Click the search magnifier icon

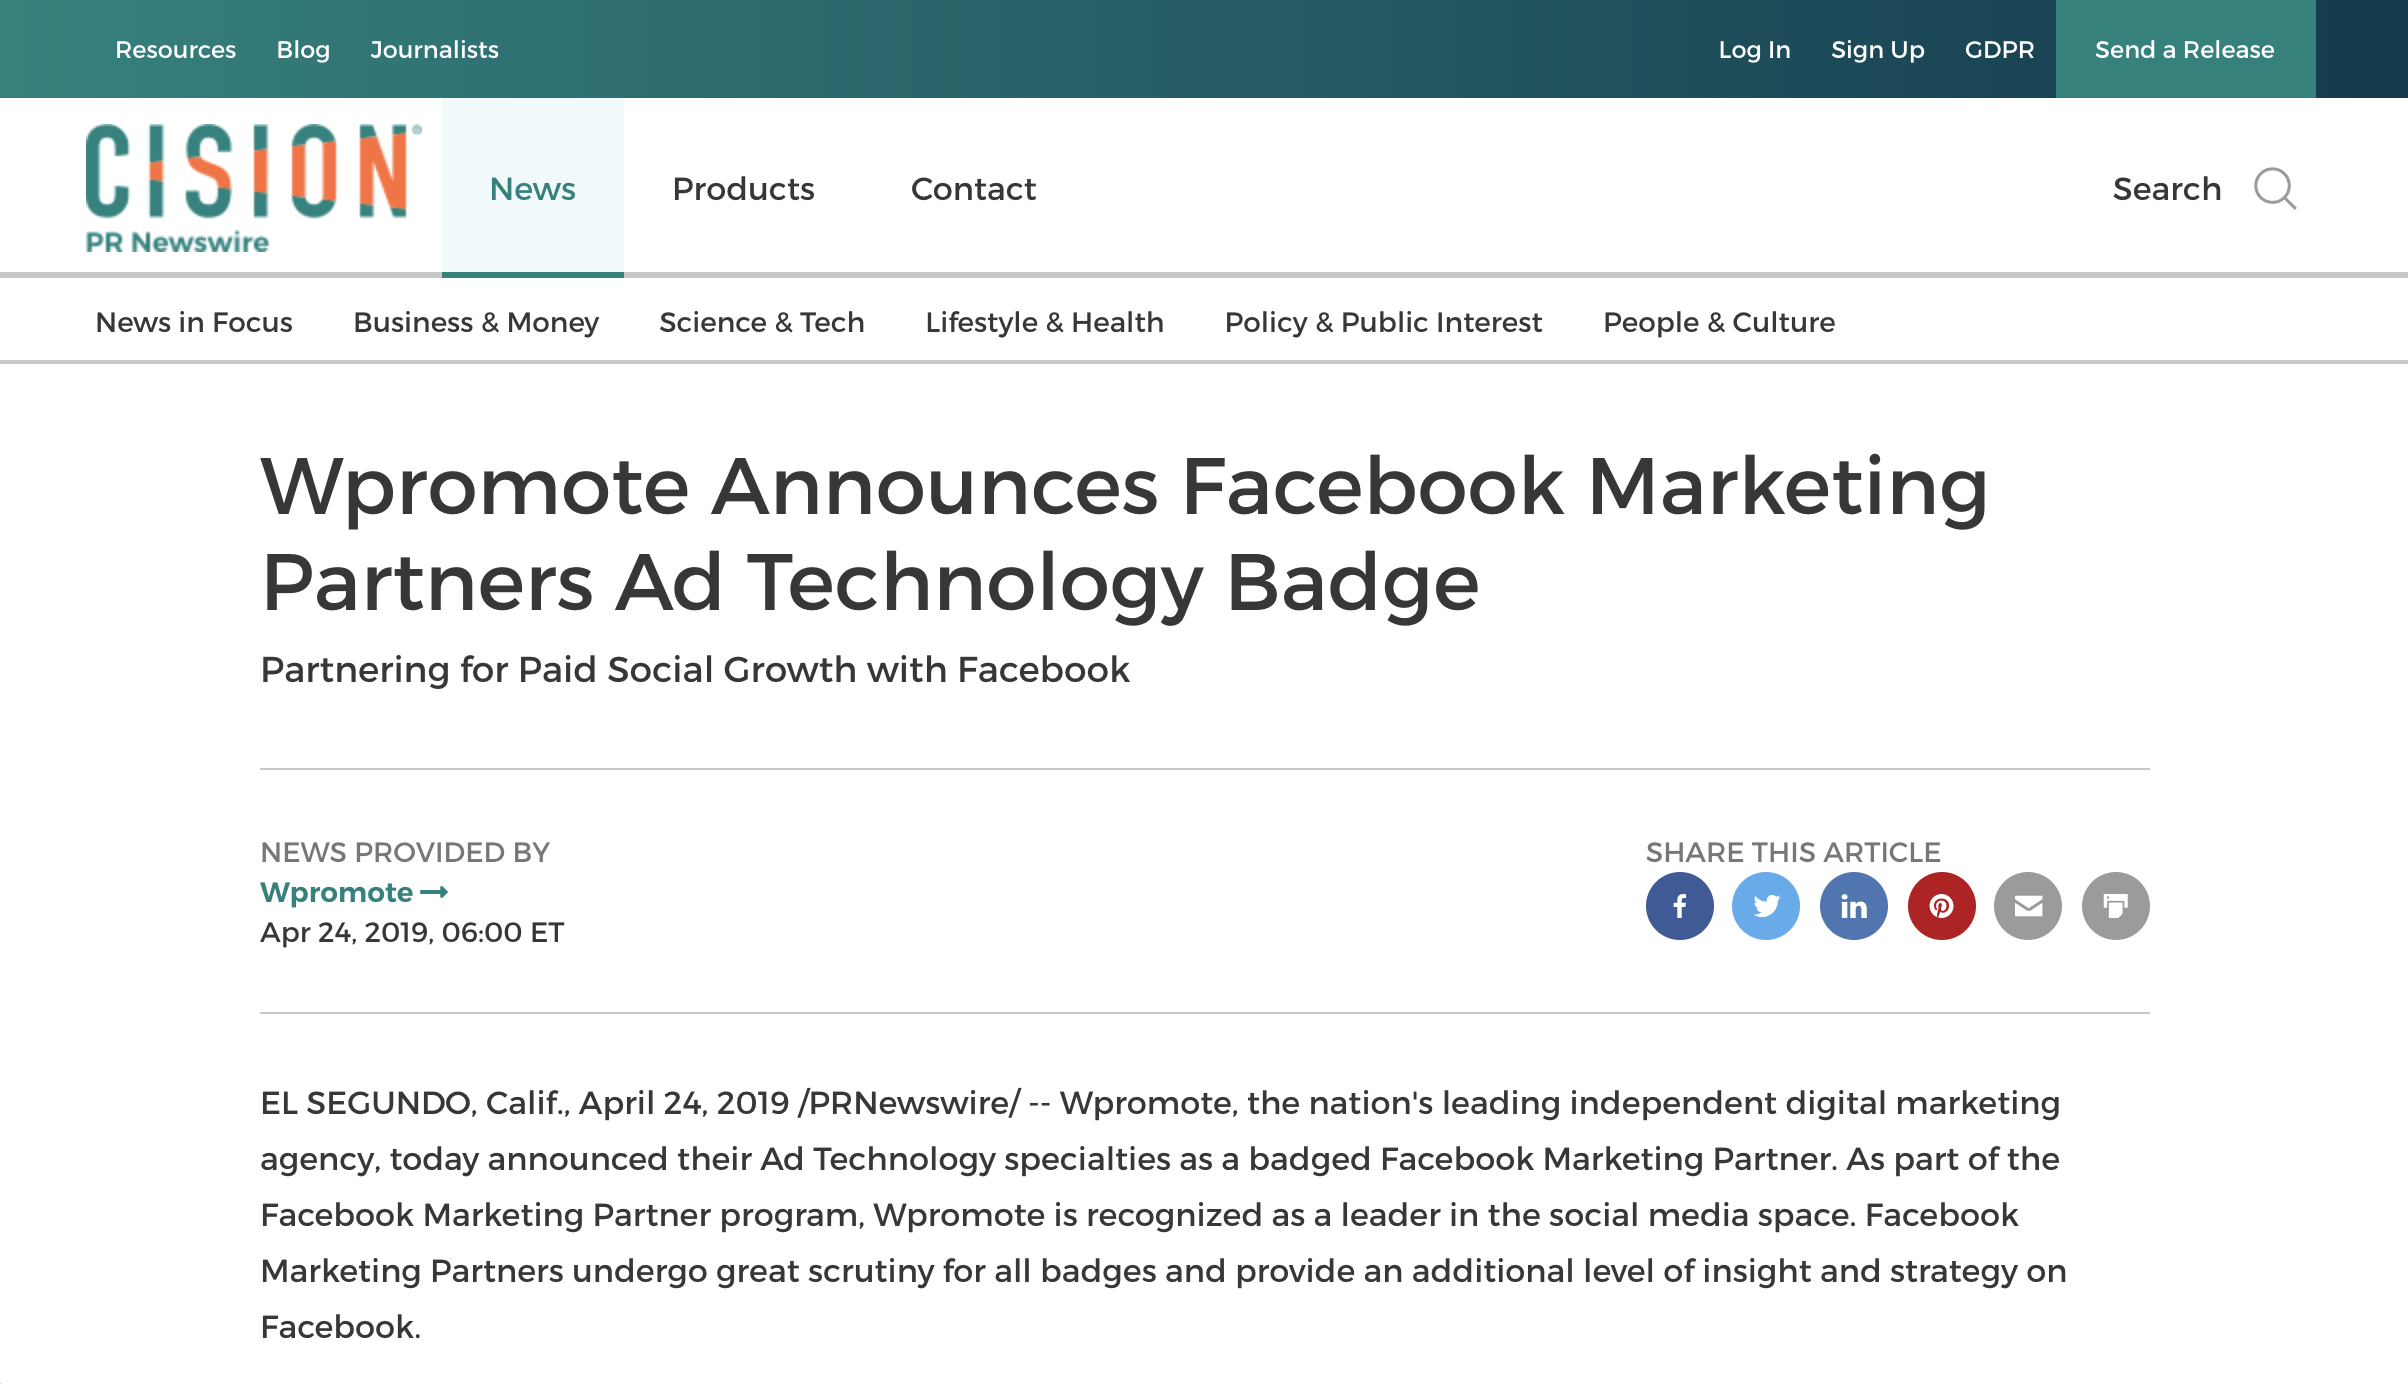(x=2275, y=189)
